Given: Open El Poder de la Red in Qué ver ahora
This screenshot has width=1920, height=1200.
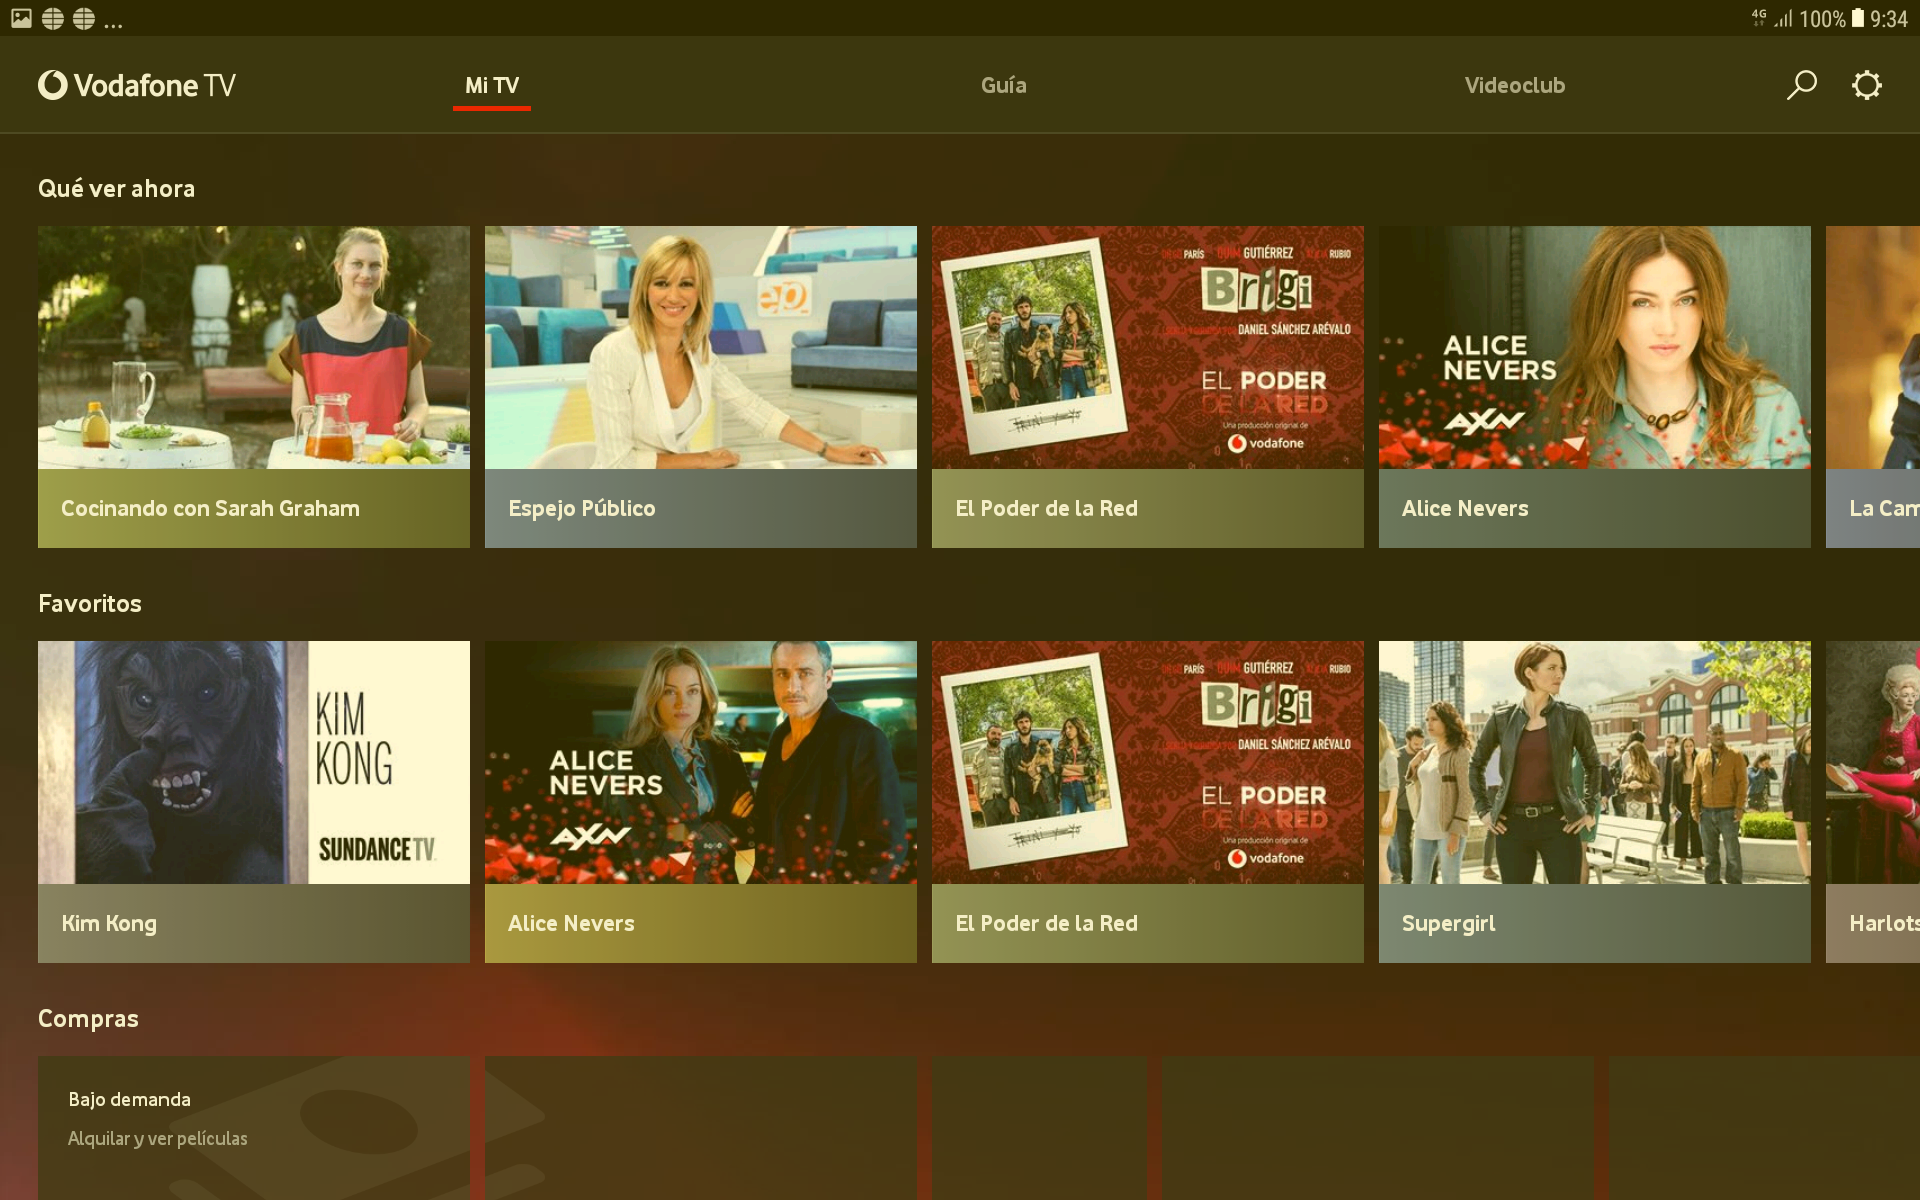Looking at the screenshot, I should 1147,385.
